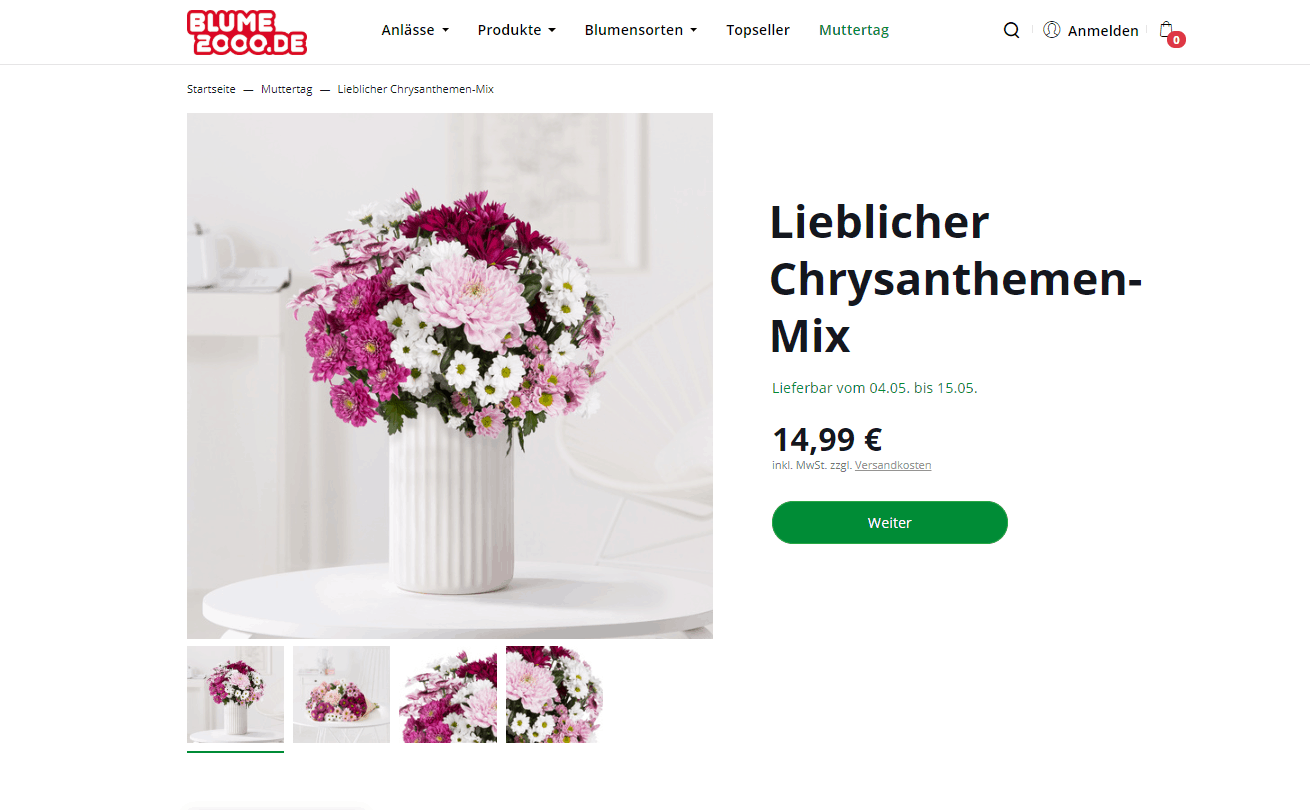Go to Startseite breadcrumb
This screenshot has width=1310, height=810.
point(211,89)
